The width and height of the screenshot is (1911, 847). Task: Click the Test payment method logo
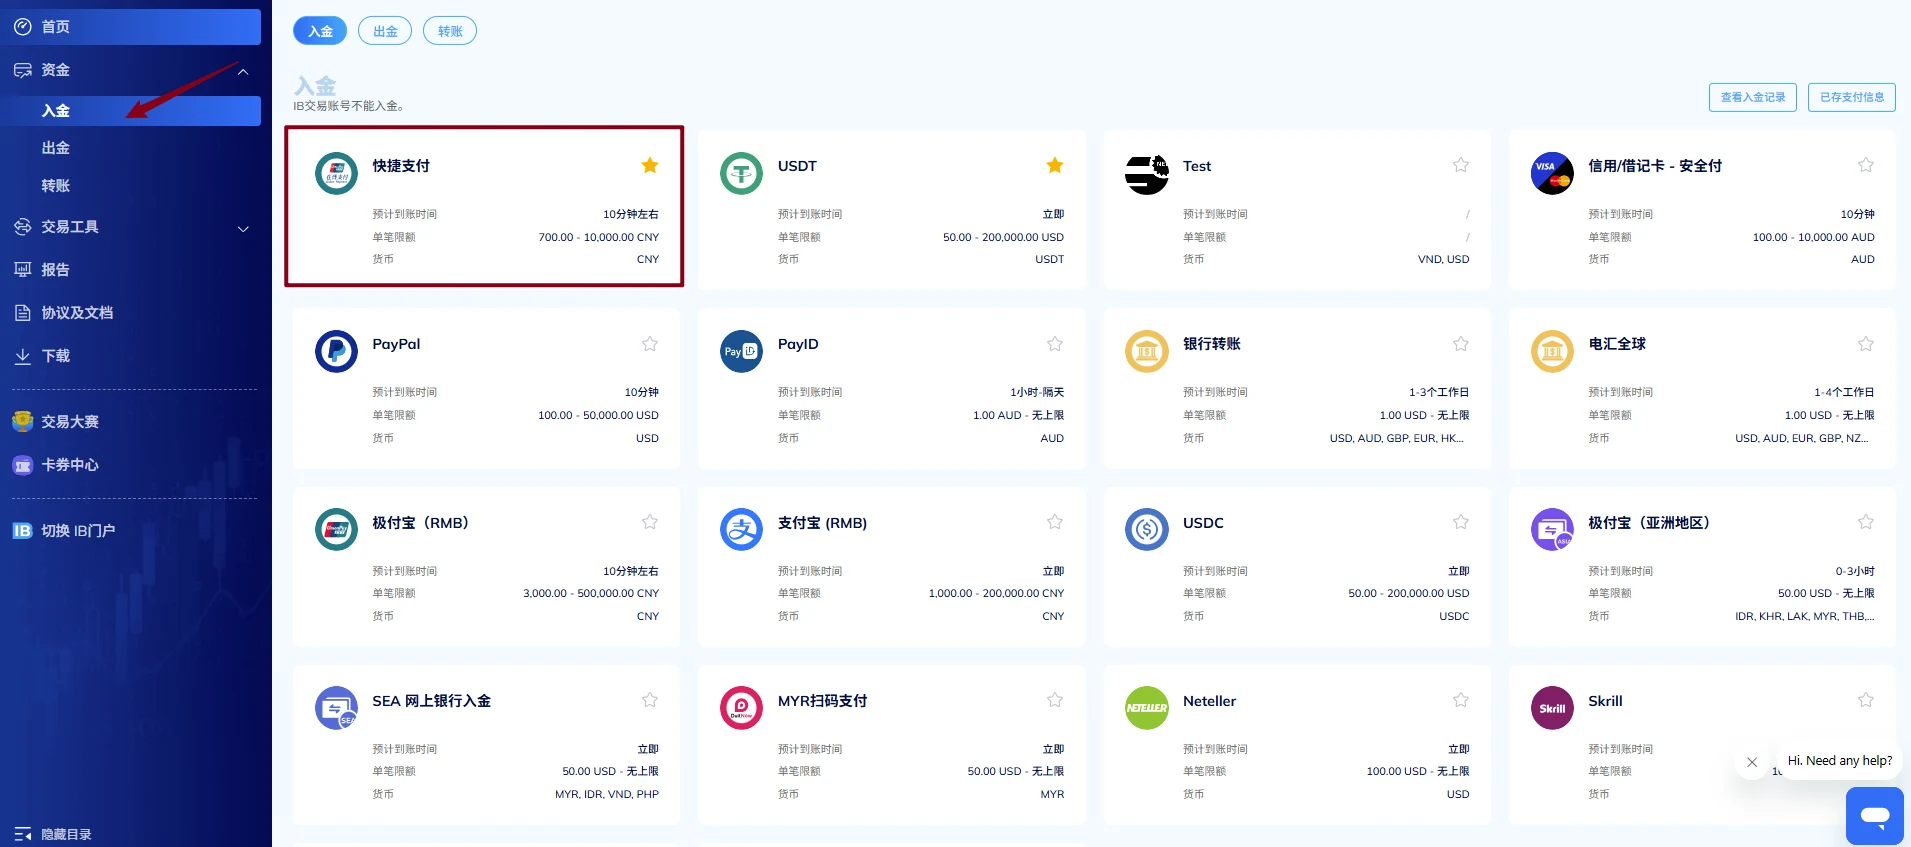1147,174
